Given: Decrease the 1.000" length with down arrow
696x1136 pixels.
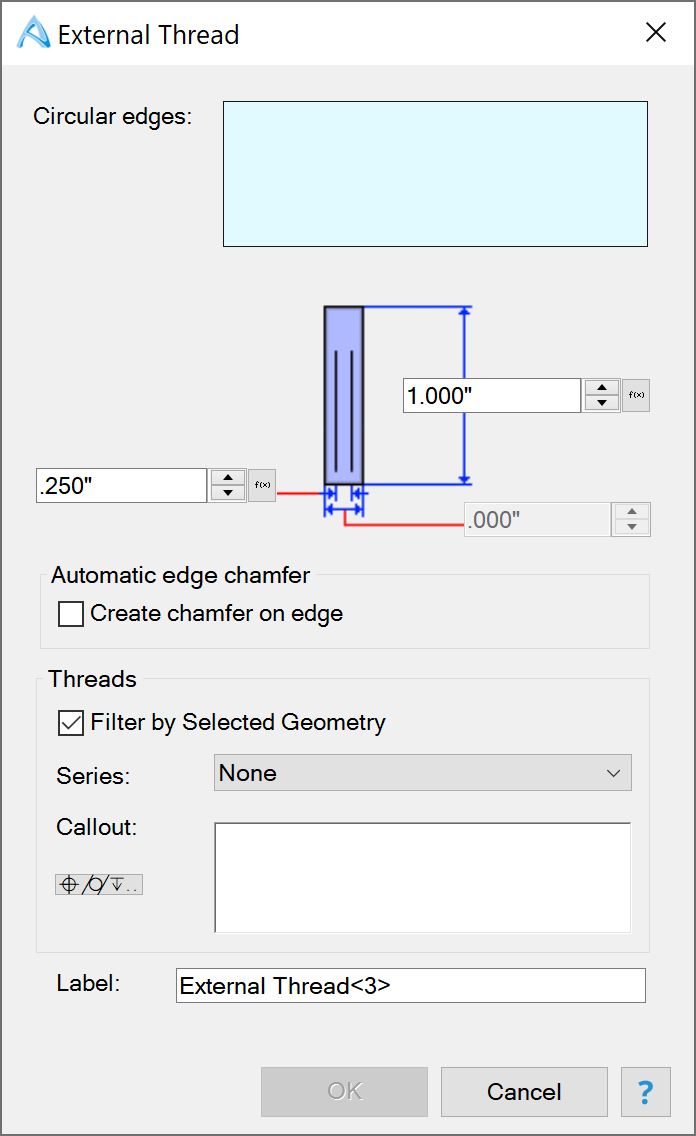Looking at the screenshot, I should [x=602, y=403].
